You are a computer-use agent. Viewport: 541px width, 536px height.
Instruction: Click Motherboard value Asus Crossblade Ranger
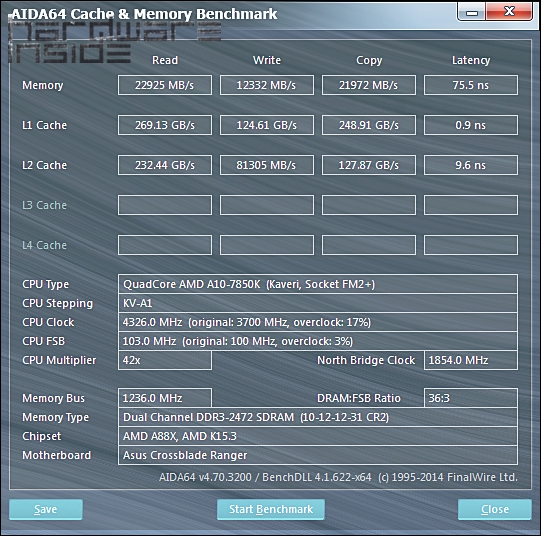click(x=318, y=455)
